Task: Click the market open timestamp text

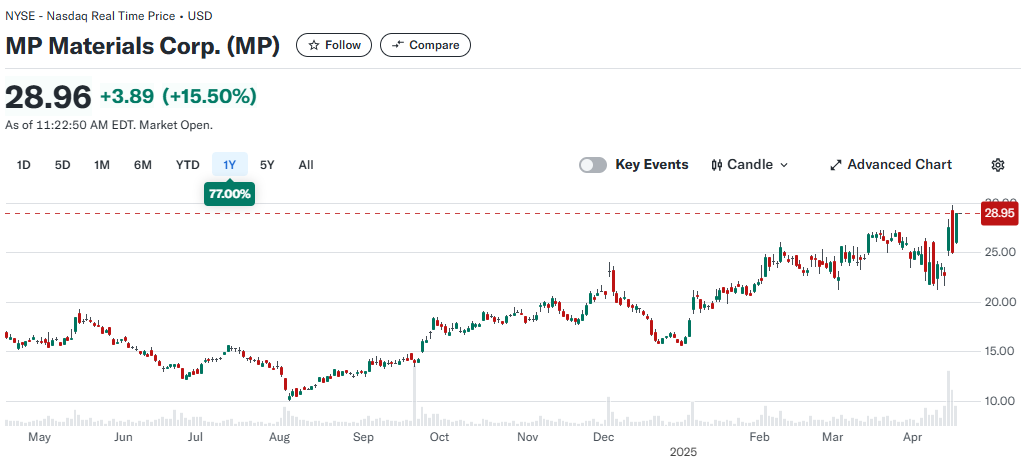Action: (109, 125)
